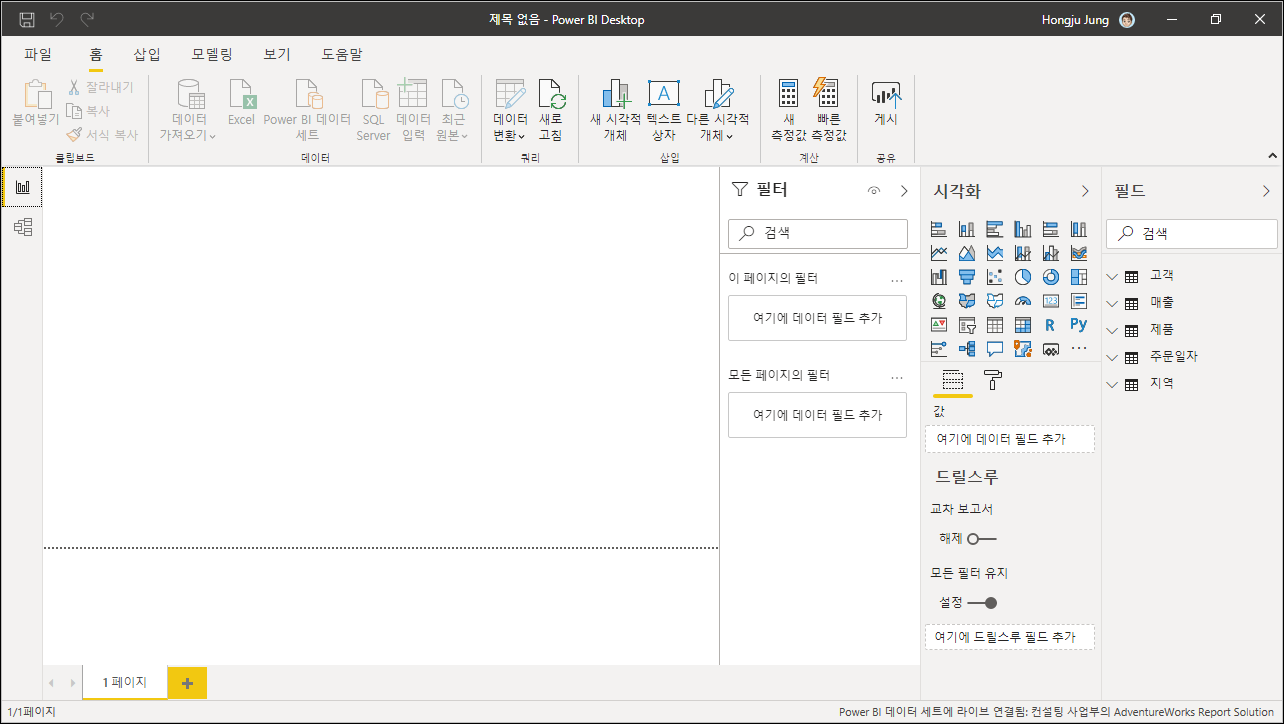Screen dimensions: 1284x724
Task: Select the stacked bar chart visual
Action: [938, 229]
